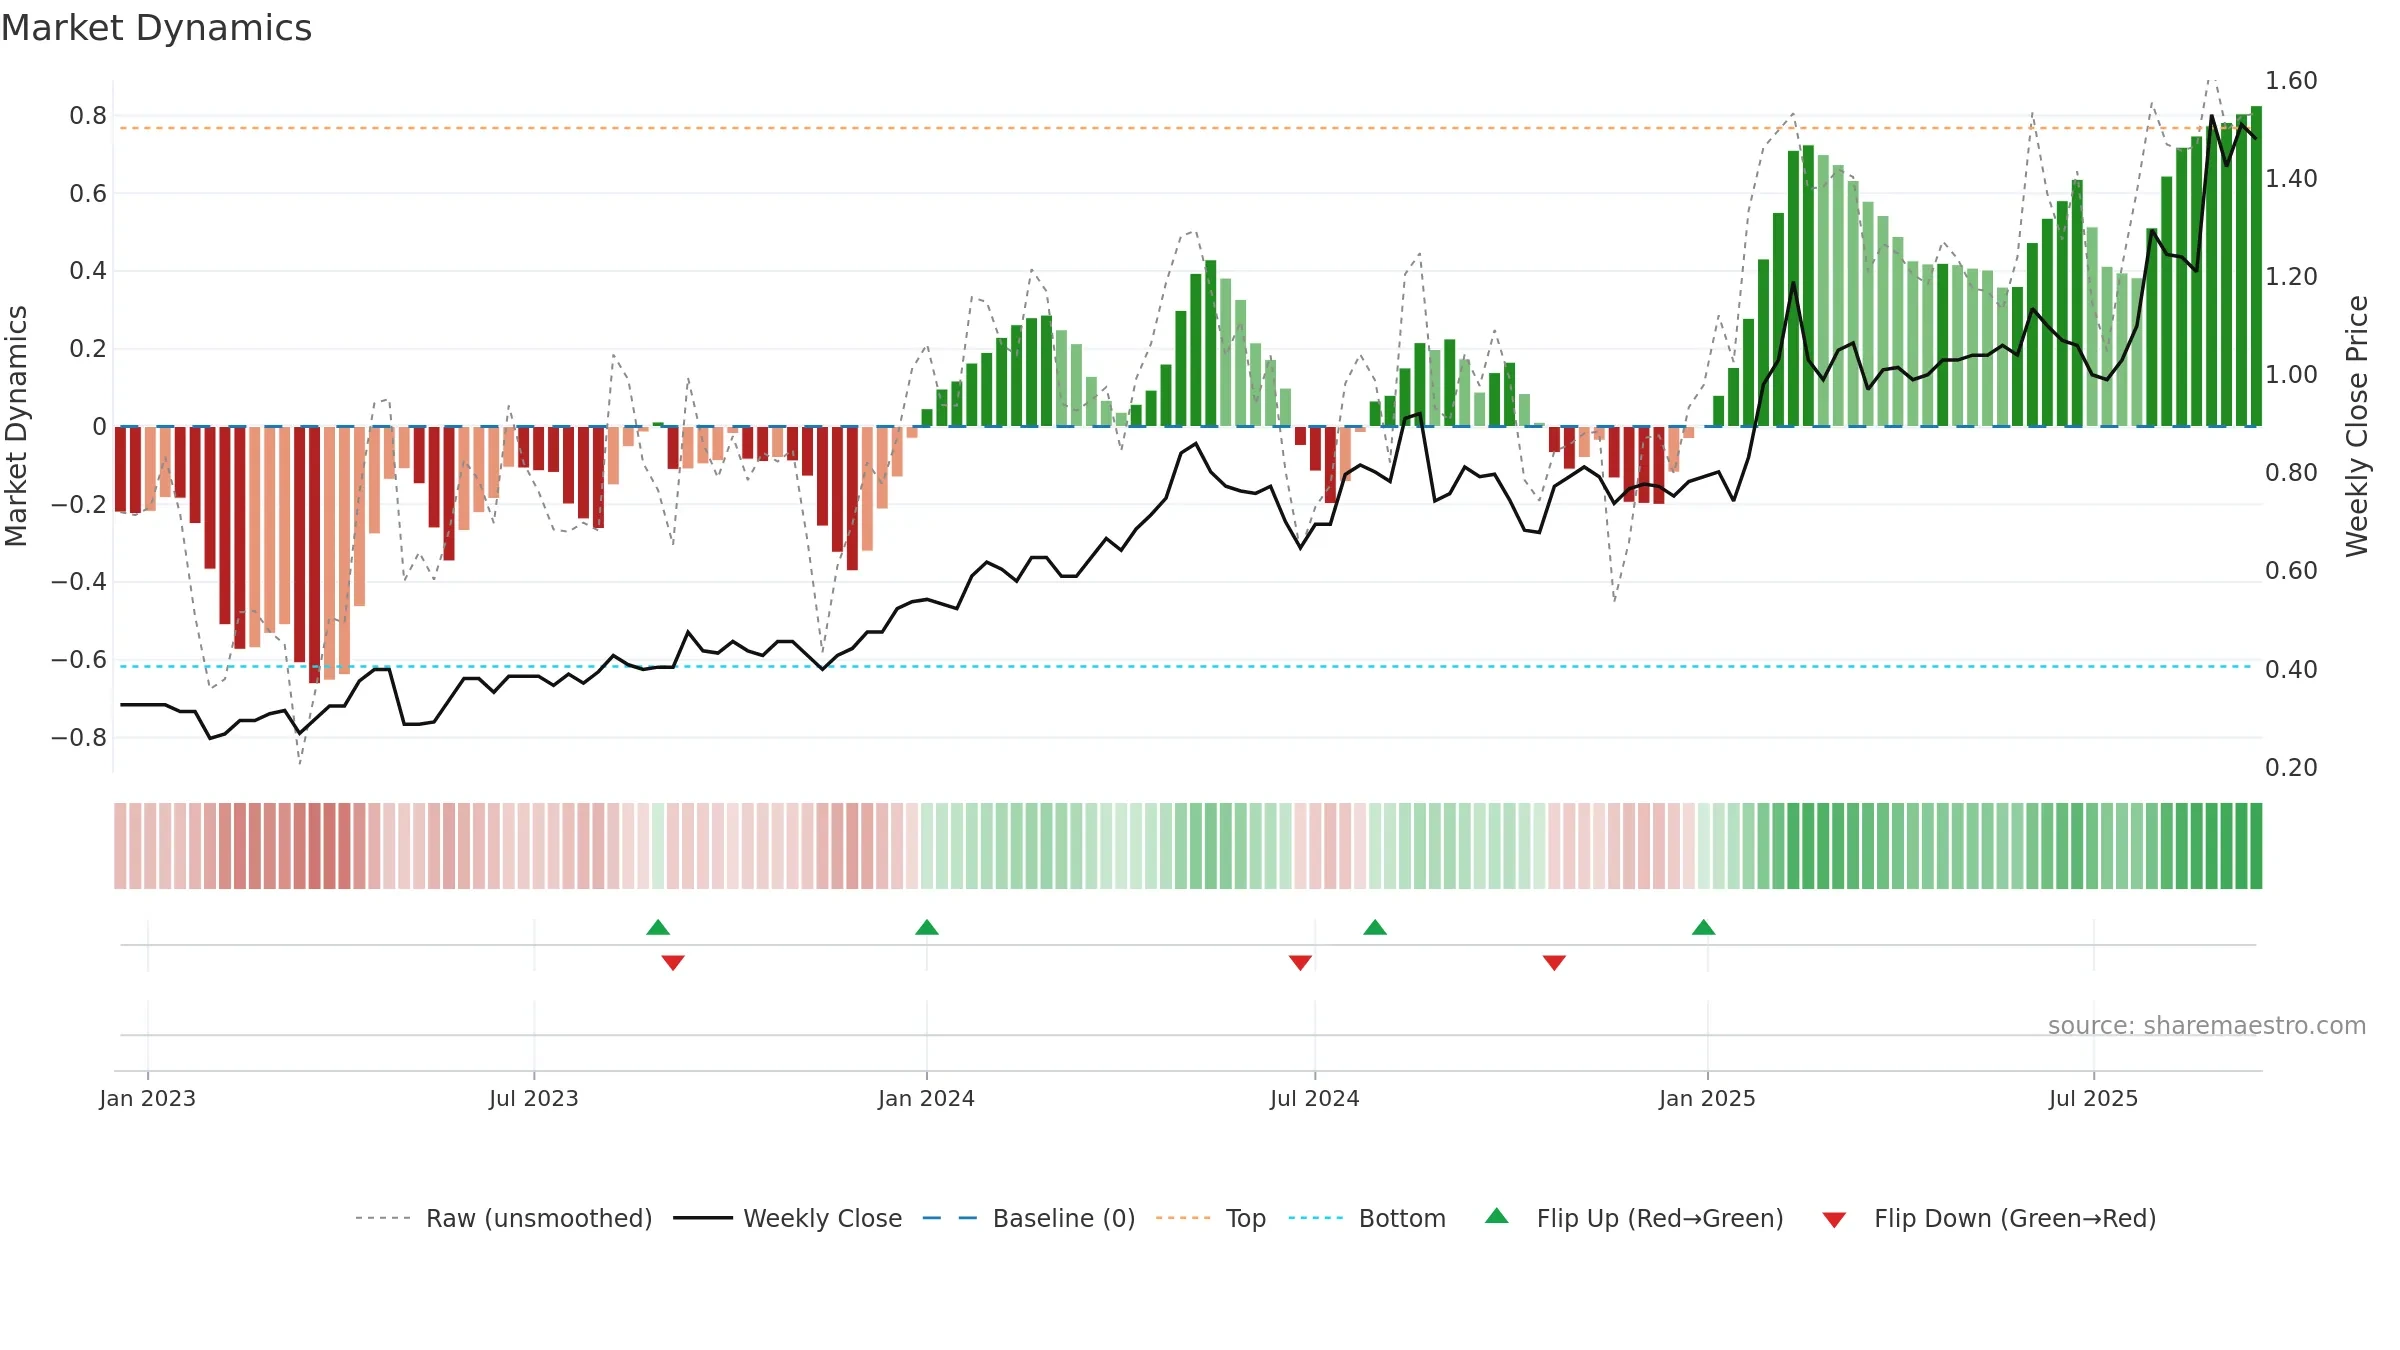2400x1350 pixels.
Task: Select the green flip-up marker after Jul 2024
Action: pos(1375,928)
